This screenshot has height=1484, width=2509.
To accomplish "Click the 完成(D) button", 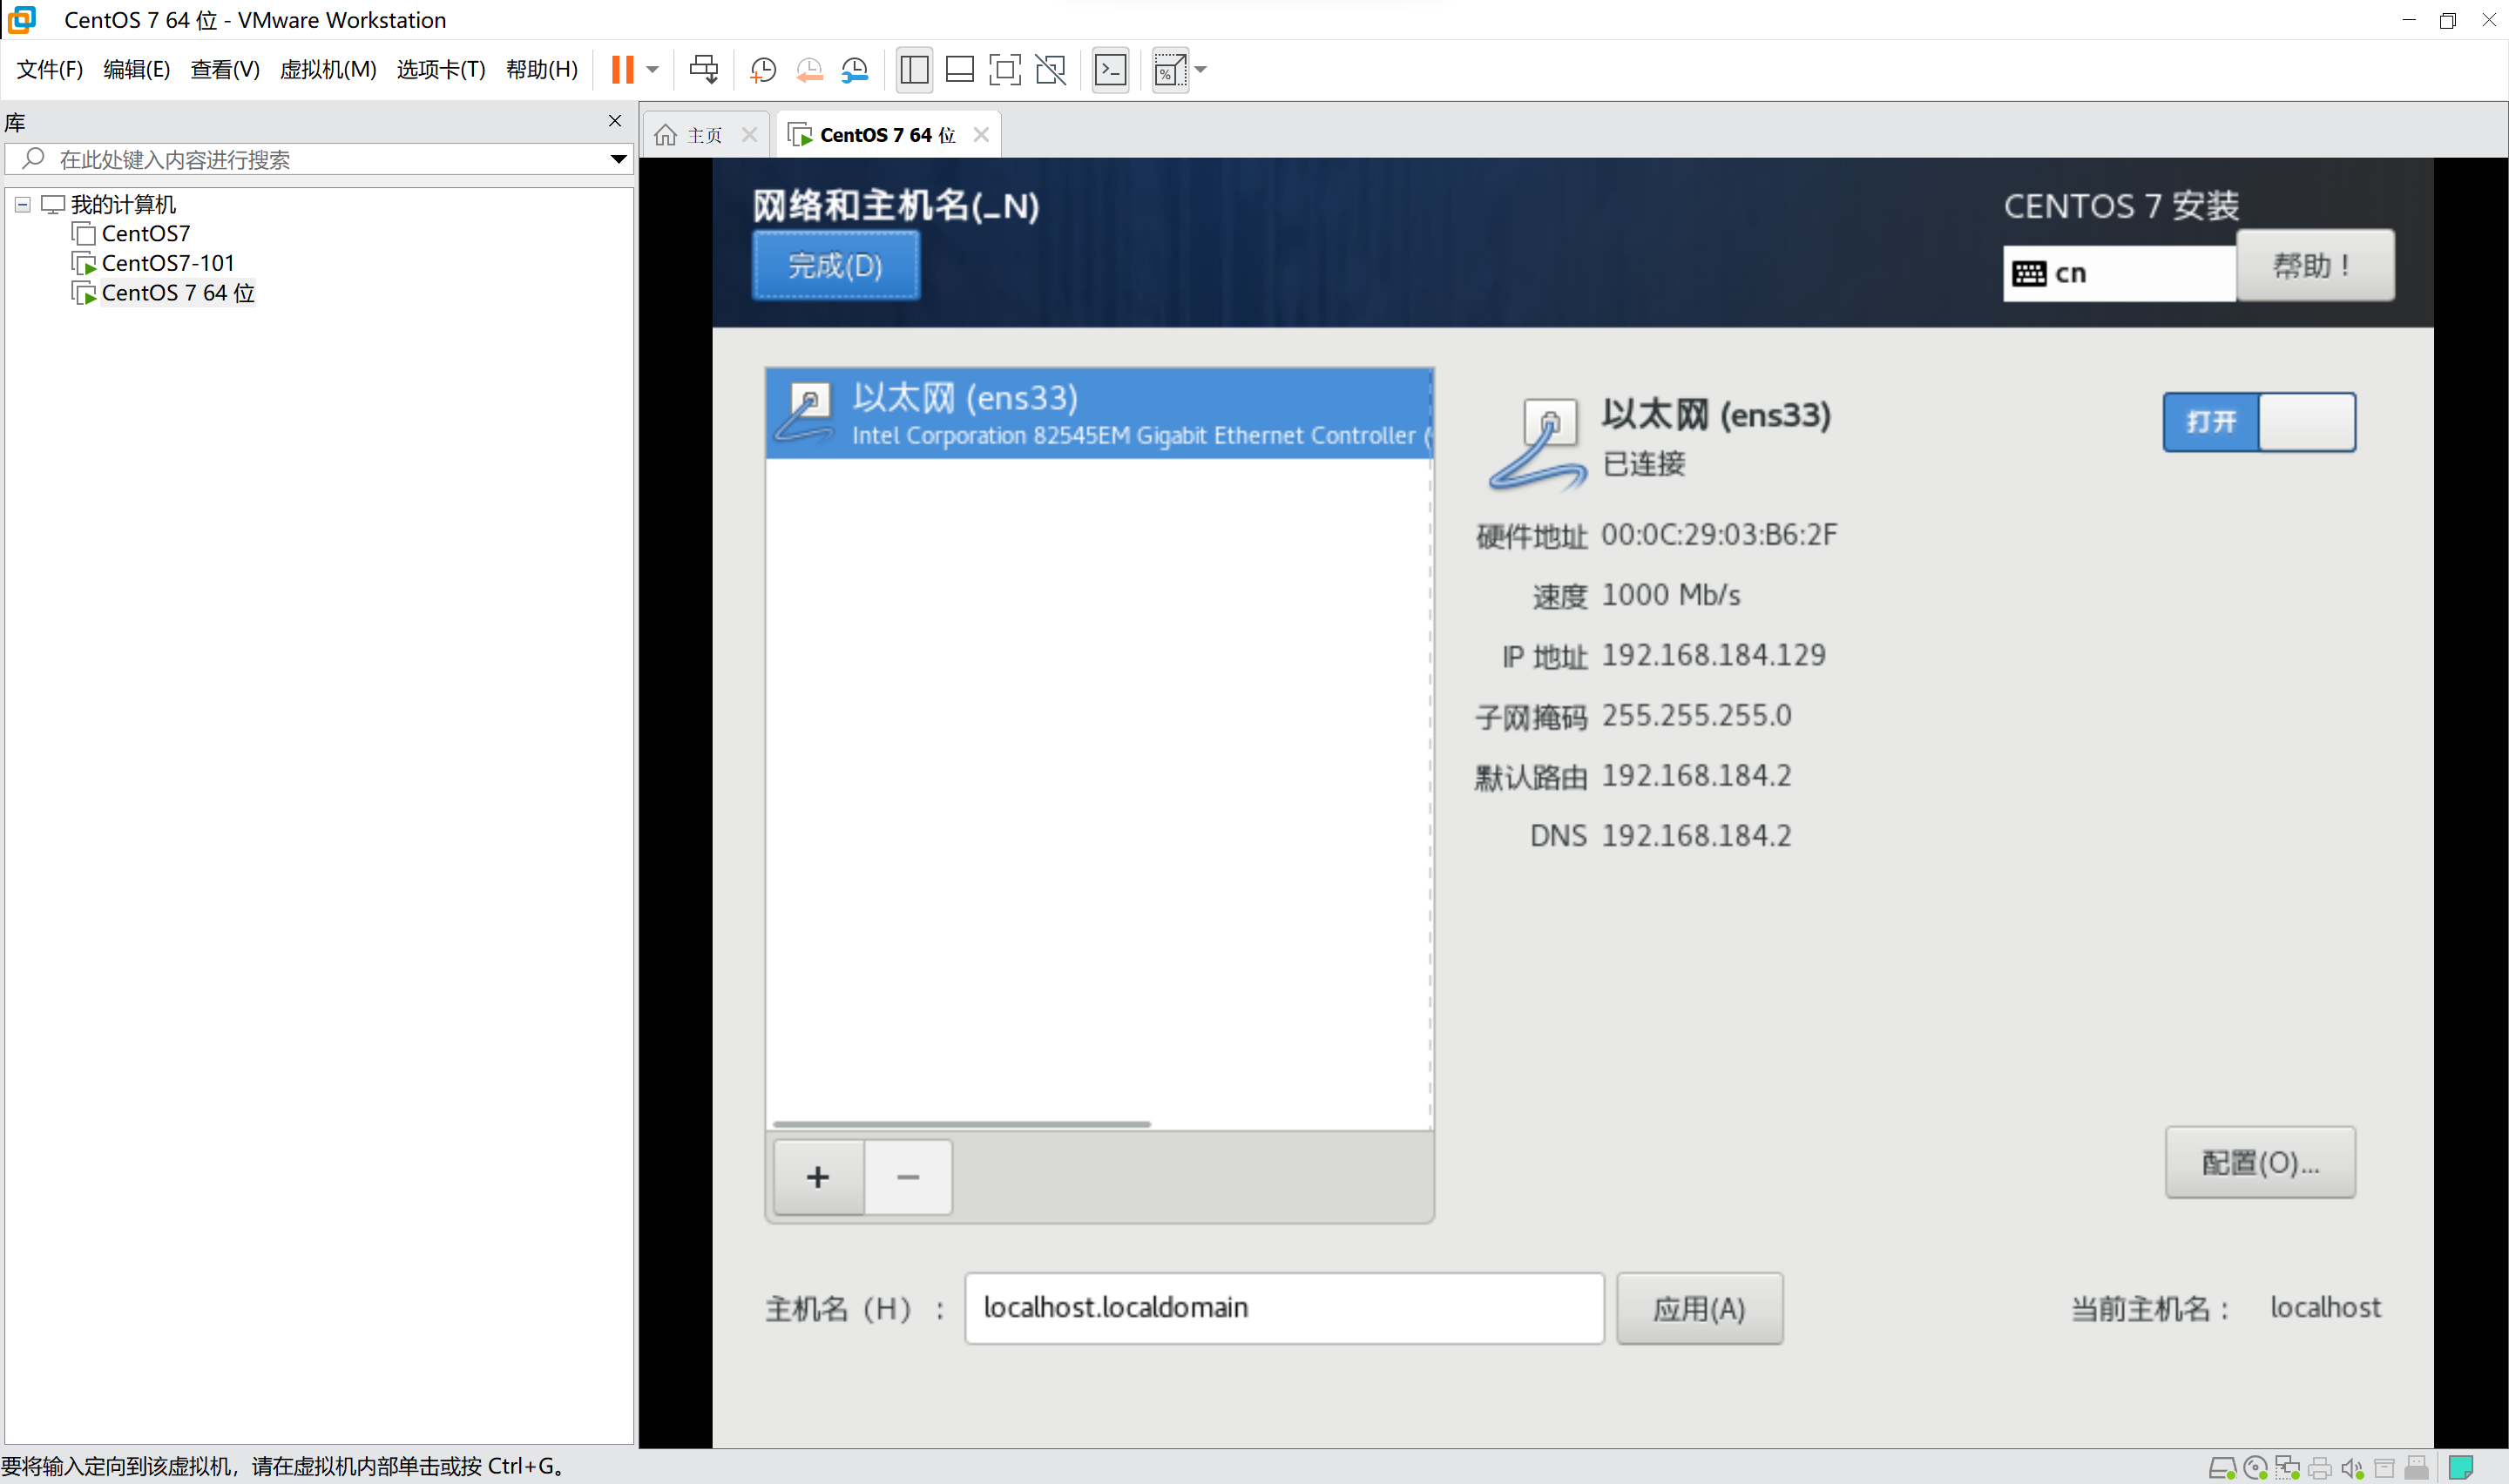I will coord(835,266).
